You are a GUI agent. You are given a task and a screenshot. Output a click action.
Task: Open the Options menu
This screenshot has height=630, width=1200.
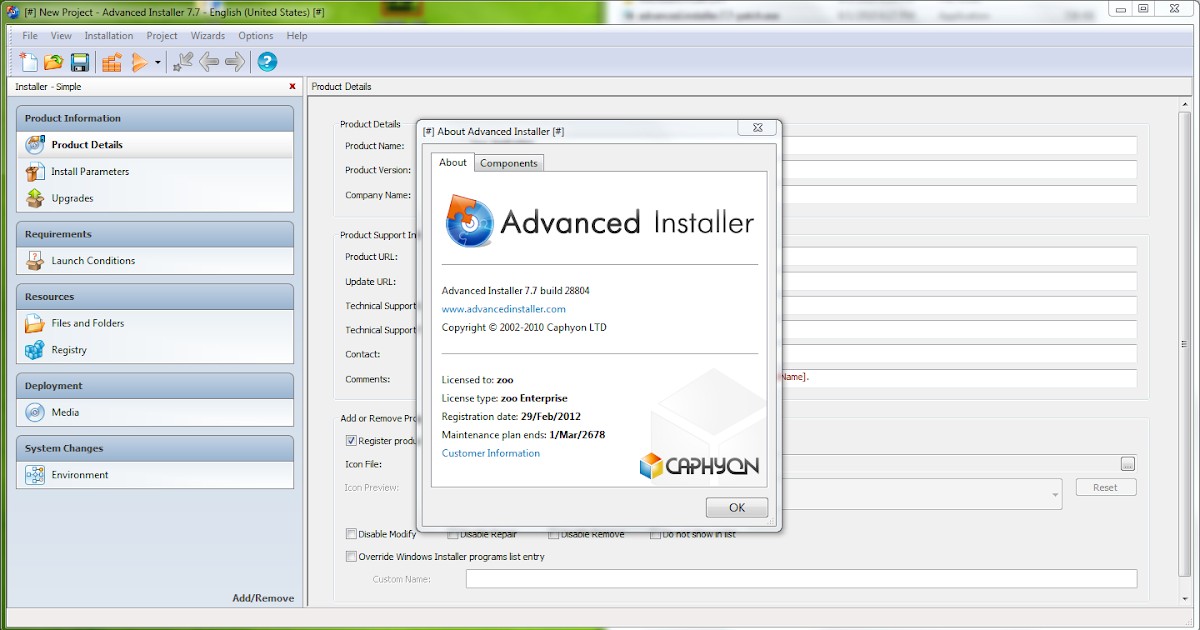point(256,36)
